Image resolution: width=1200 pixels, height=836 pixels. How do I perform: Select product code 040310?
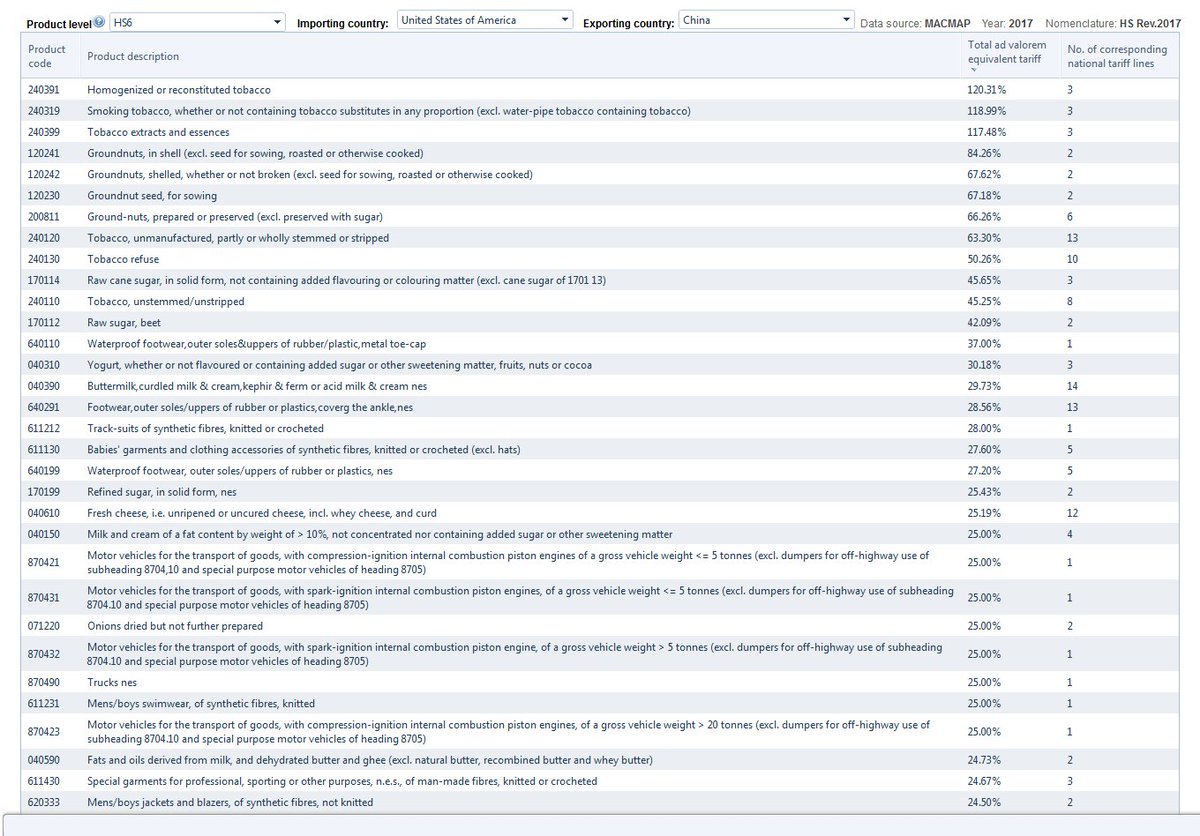44,365
